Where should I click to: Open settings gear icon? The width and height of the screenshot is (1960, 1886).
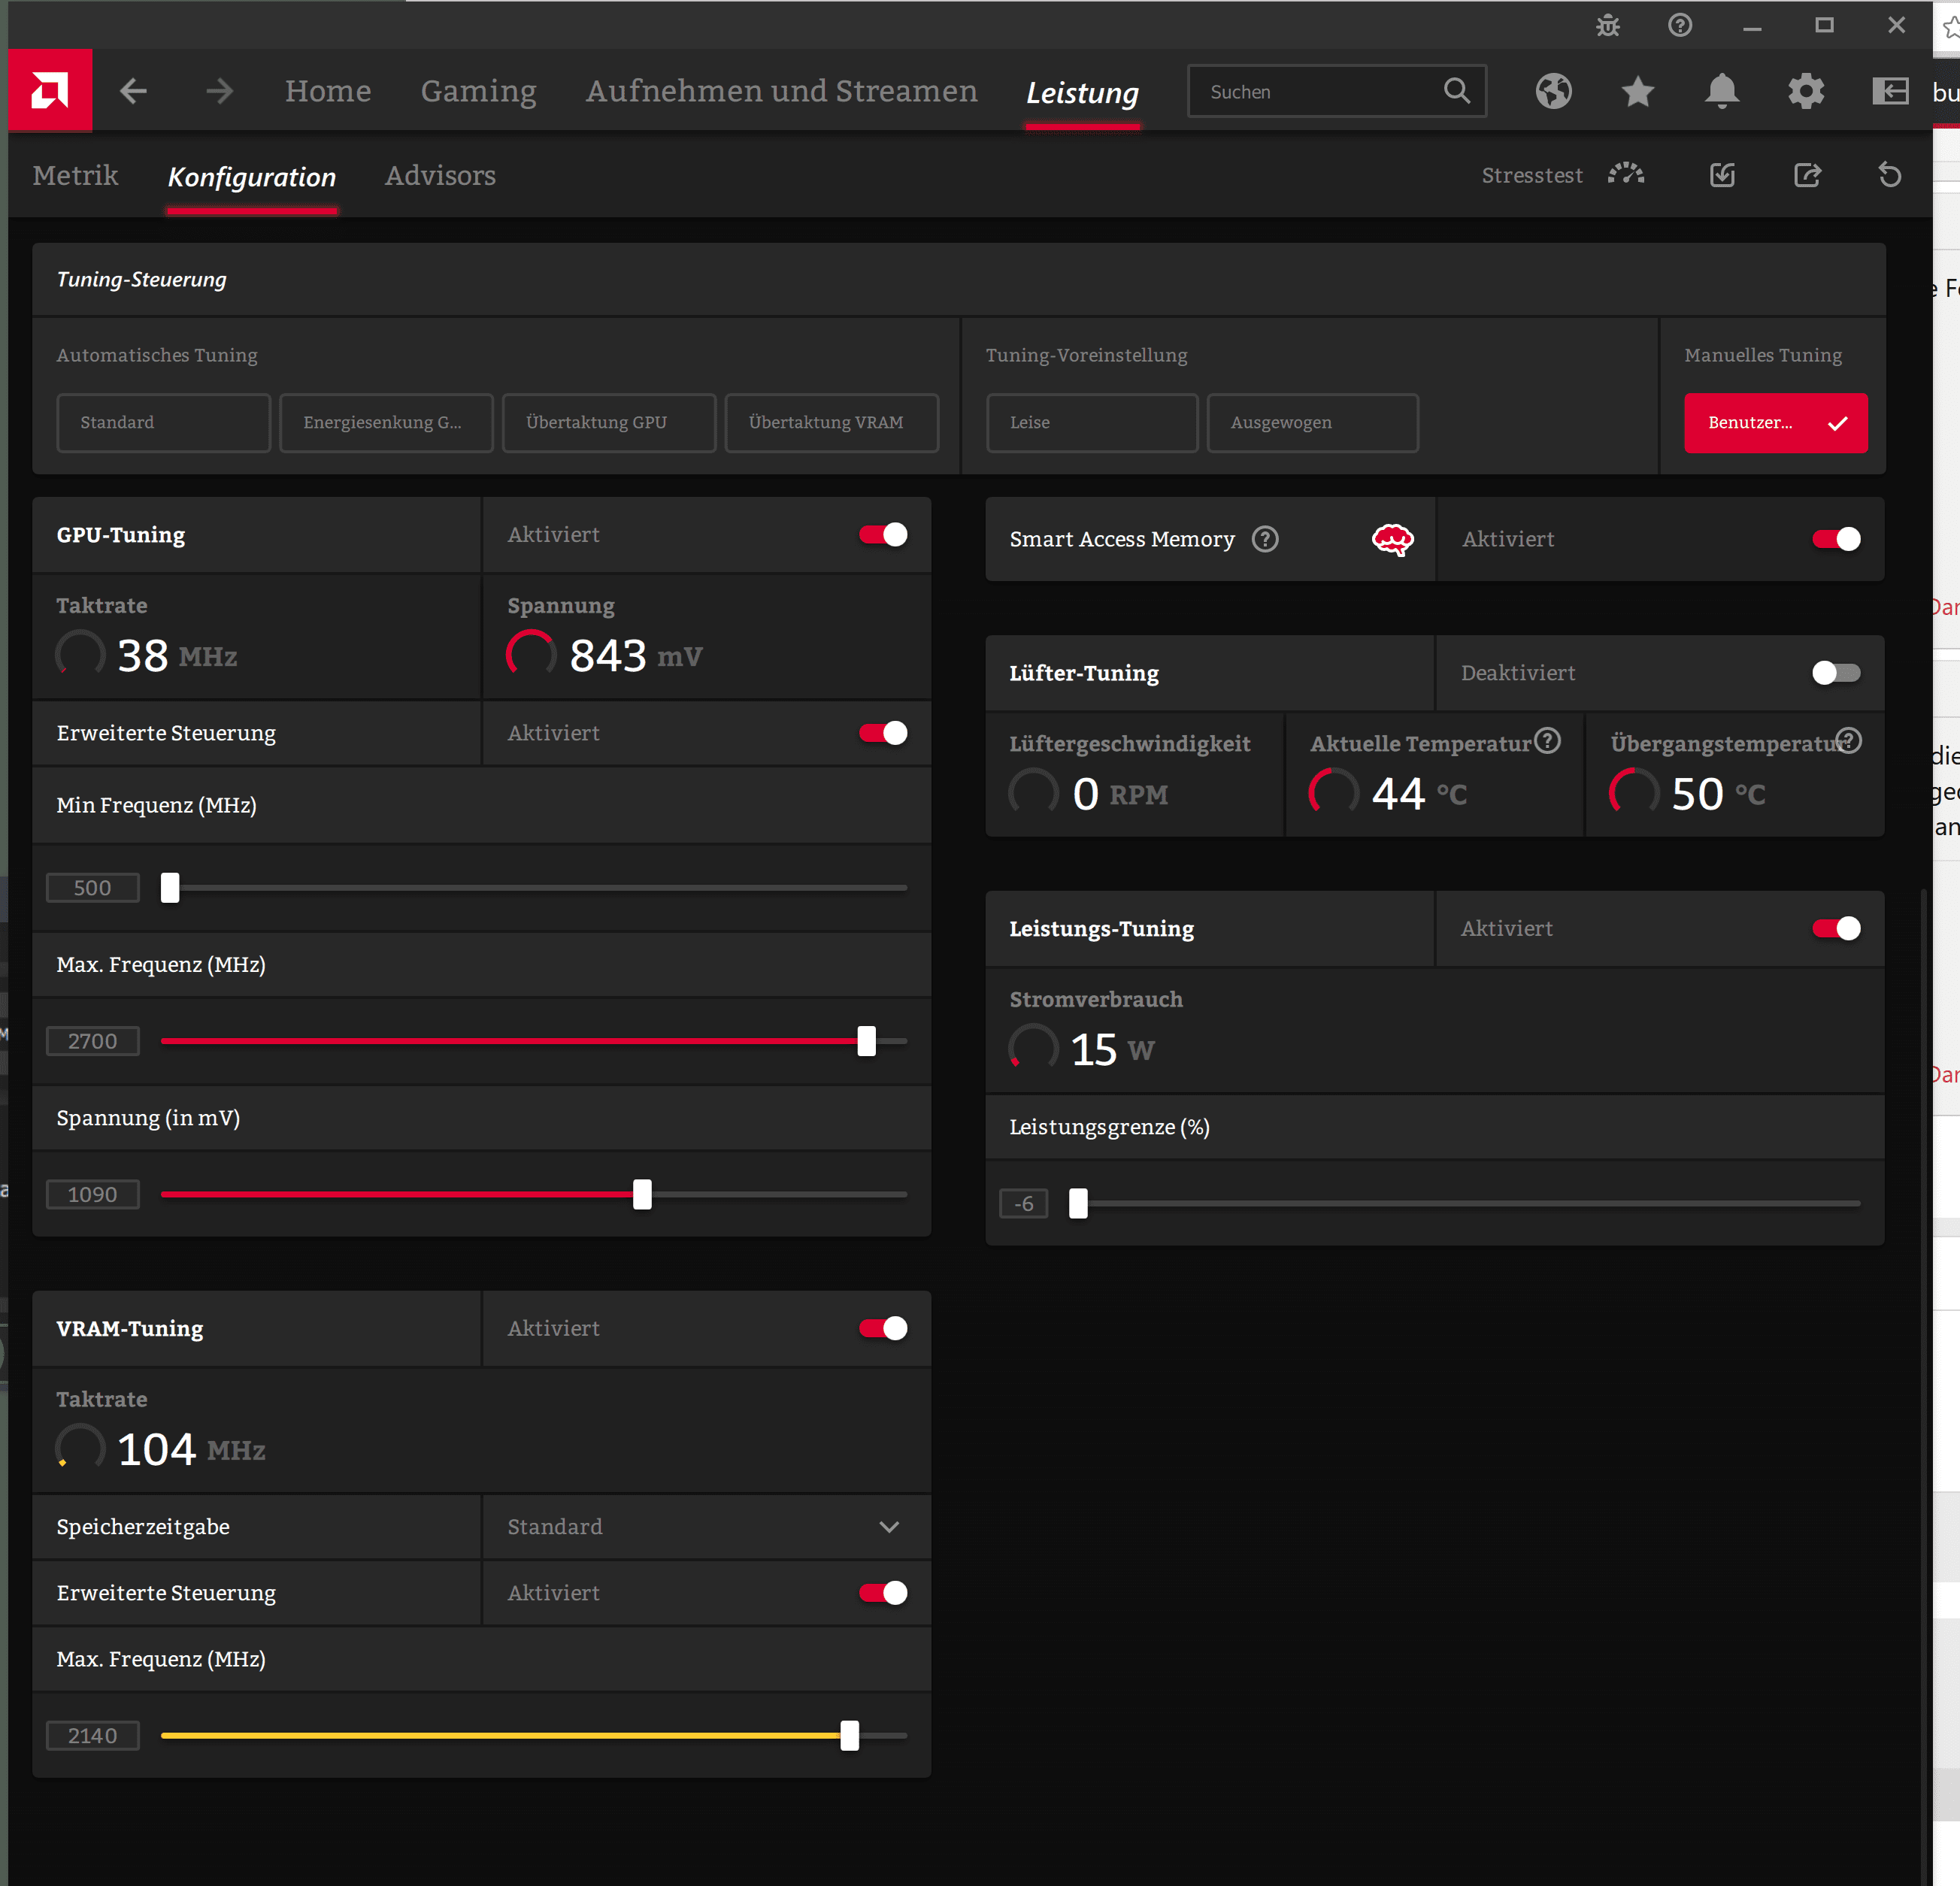pos(1805,91)
